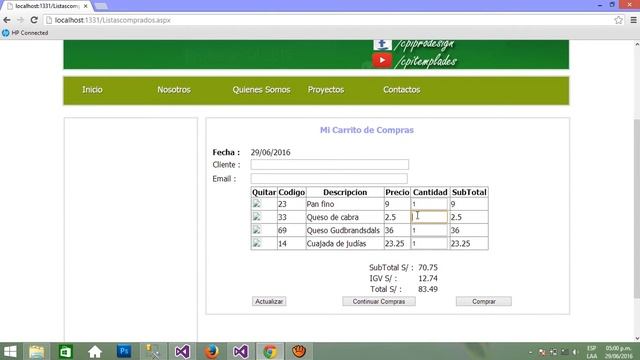Select the localhost:1331/Listascom tab
This screenshot has height=360, width=640.
tap(46, 6)
